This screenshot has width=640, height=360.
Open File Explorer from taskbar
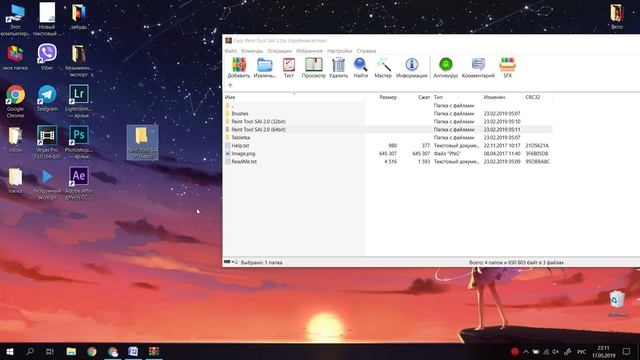tap(71, 351)
